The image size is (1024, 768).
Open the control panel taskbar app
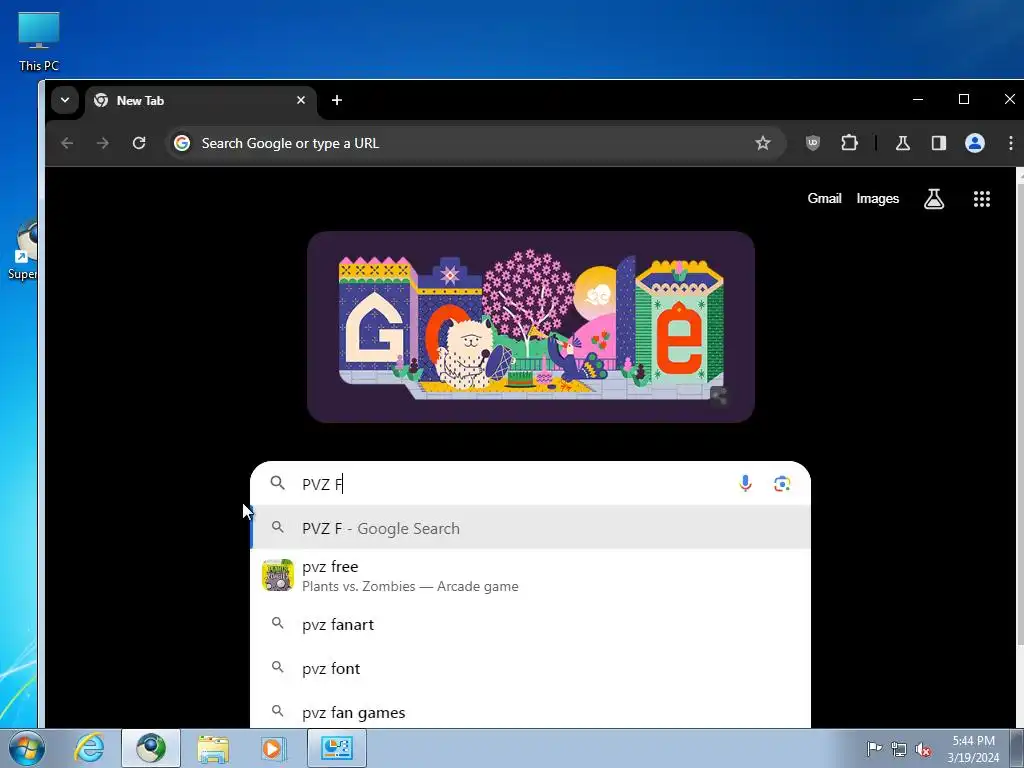(337, 748)
